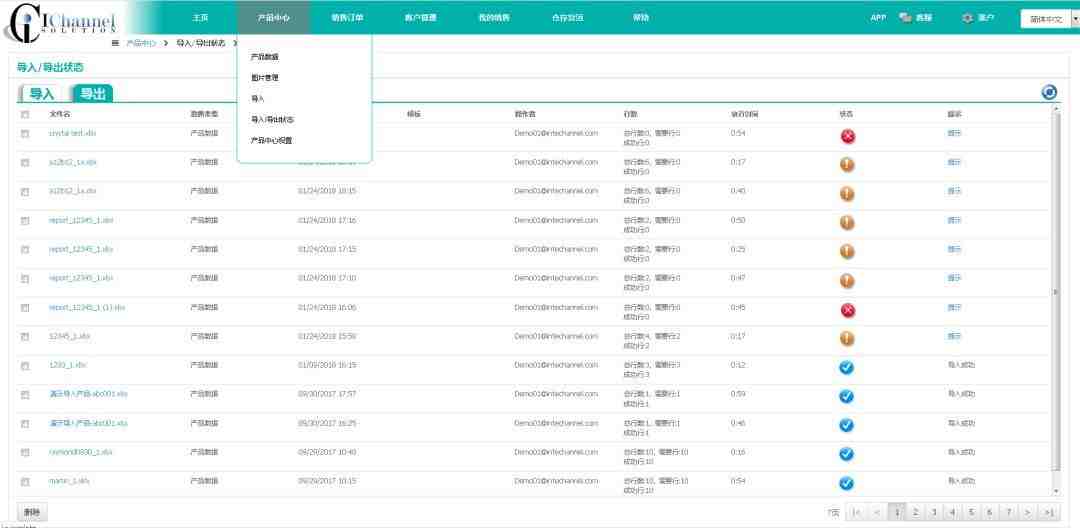Check the box for crystal test.xls

point(25,134)
